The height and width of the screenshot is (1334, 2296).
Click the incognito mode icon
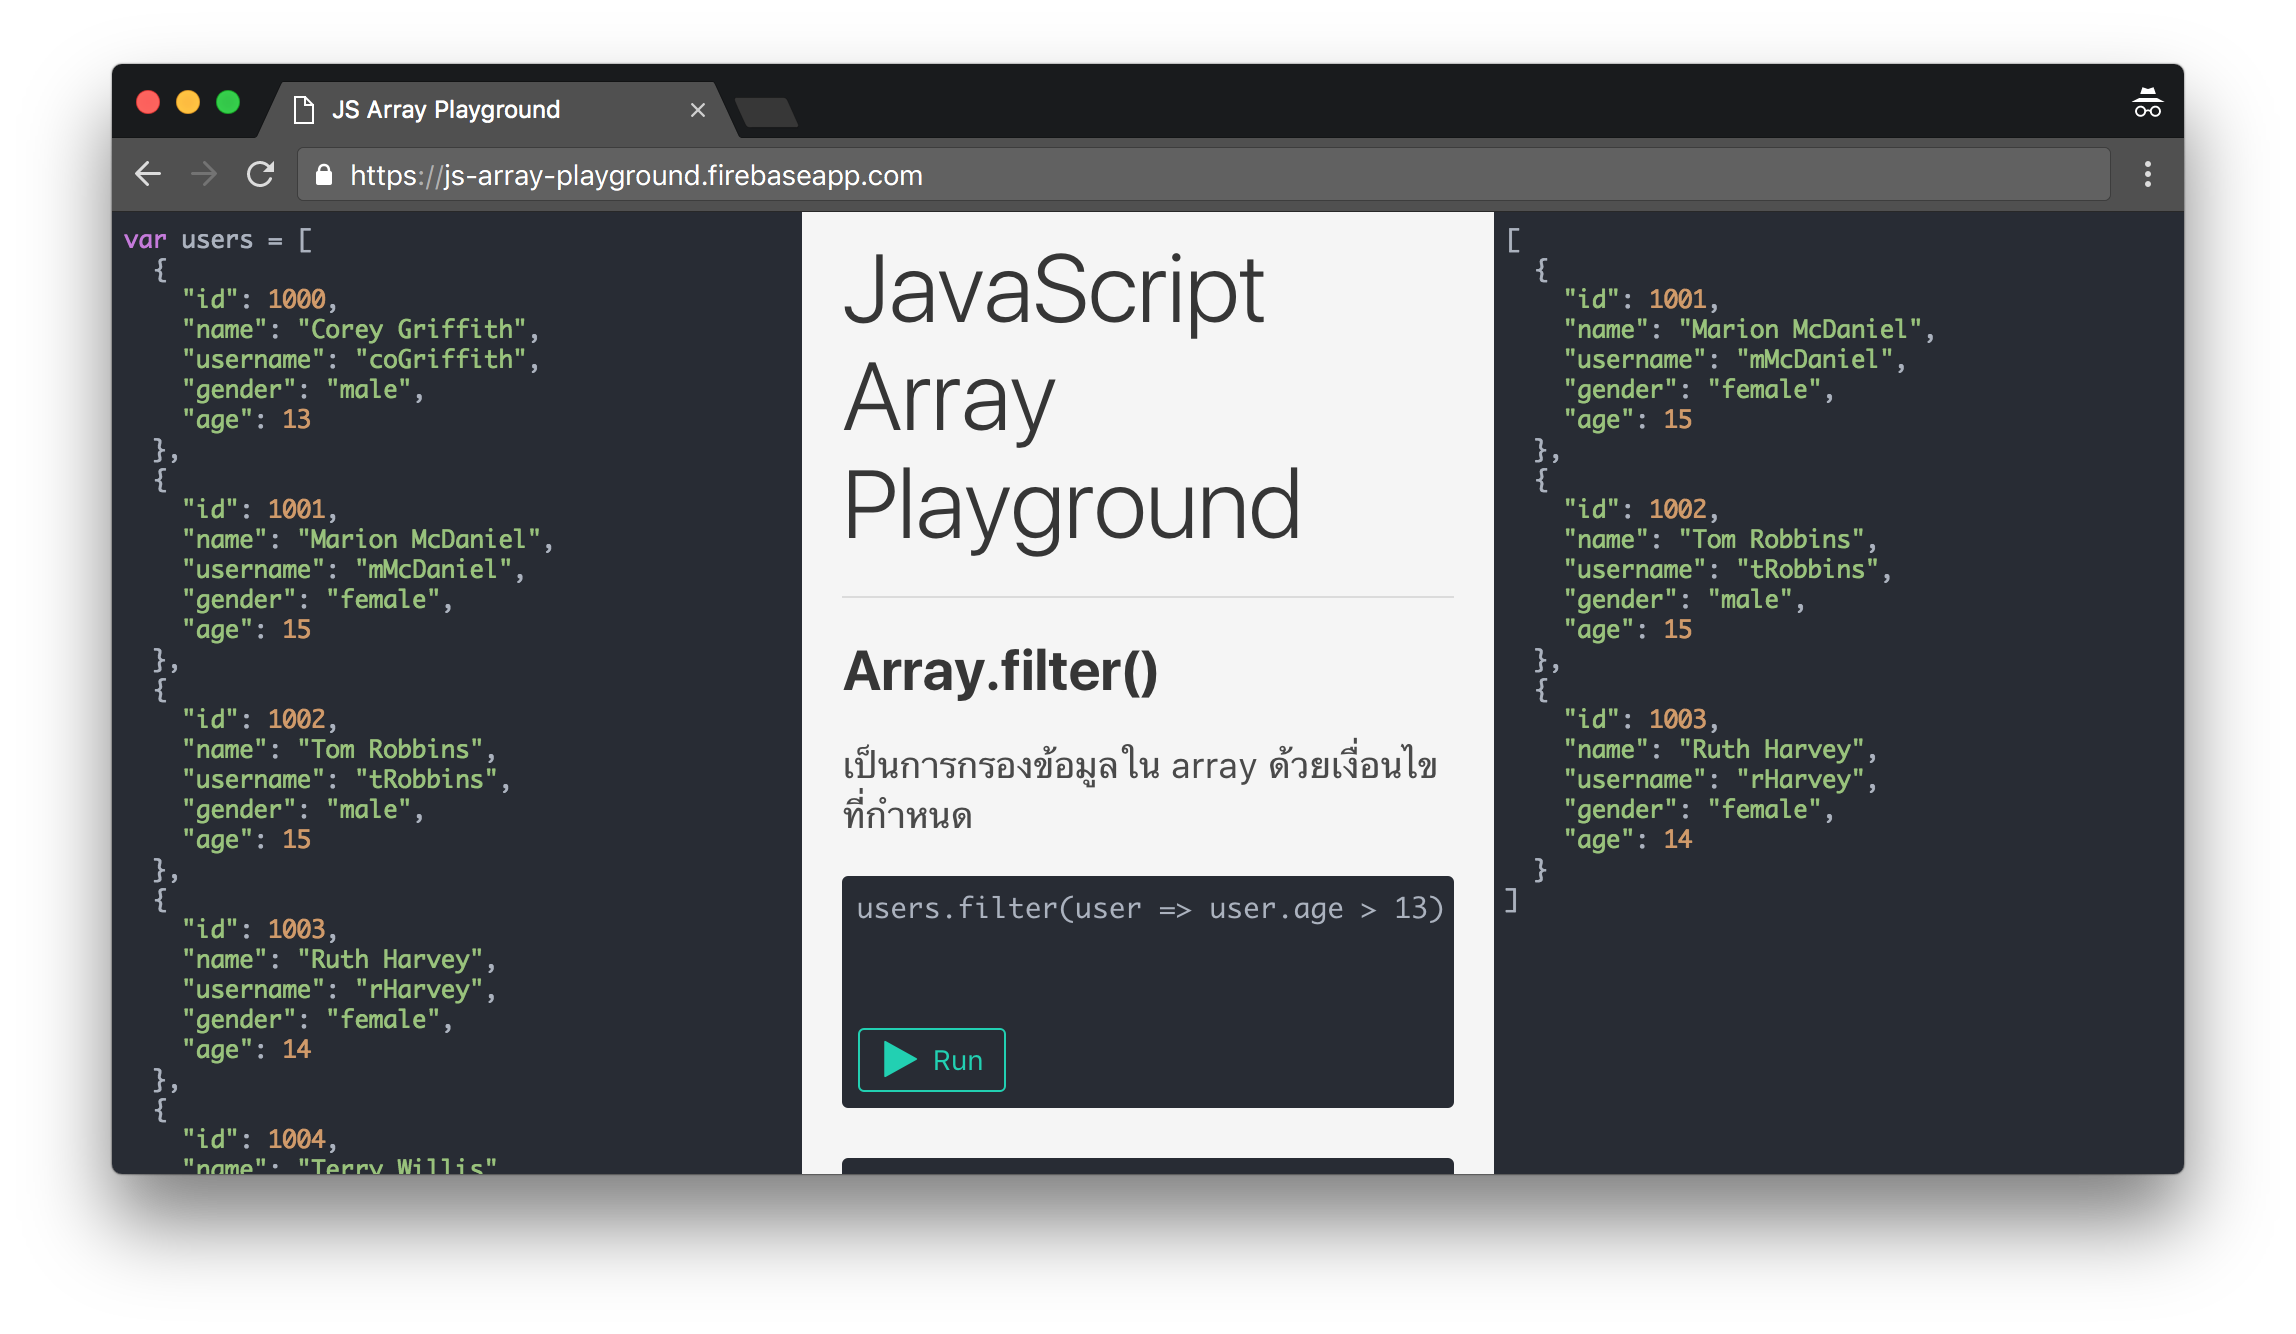click(2147, 103)
